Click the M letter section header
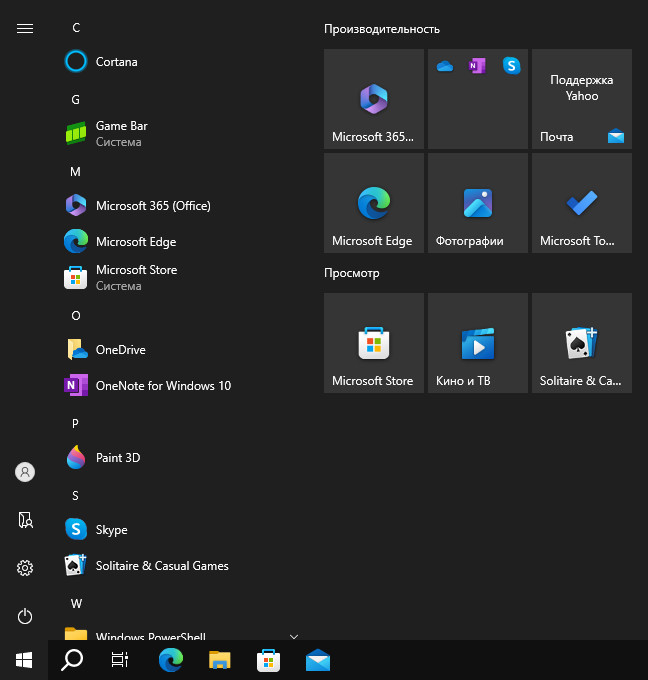Screen dimensions: 648x680 [x=75, y=172]
